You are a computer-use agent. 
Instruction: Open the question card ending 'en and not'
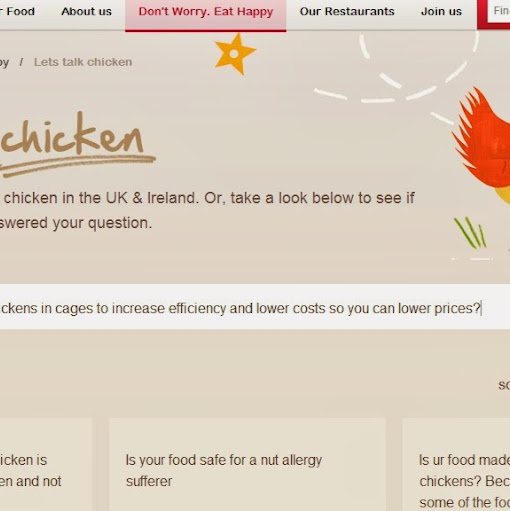pyautogui.click(x=46, y=464)
